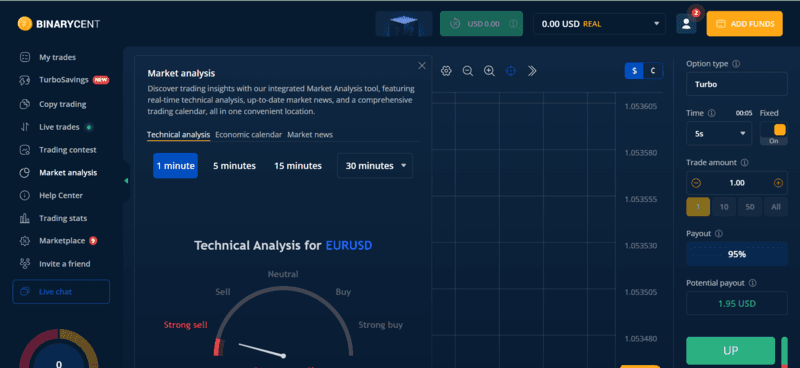This screenshot has width=800, height=368.
Task: Select the 1 amount preset
Action: click(x=698, y=207)
